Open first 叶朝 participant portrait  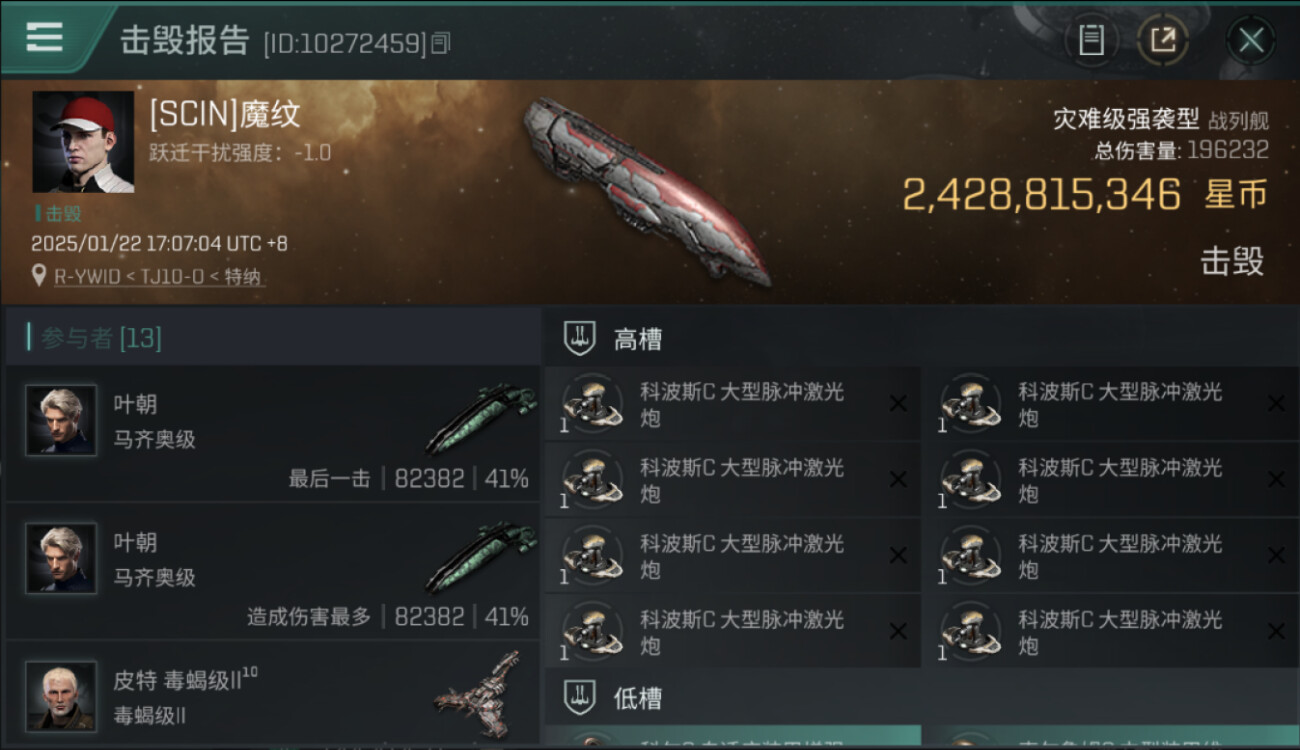(x=61, y=421)
